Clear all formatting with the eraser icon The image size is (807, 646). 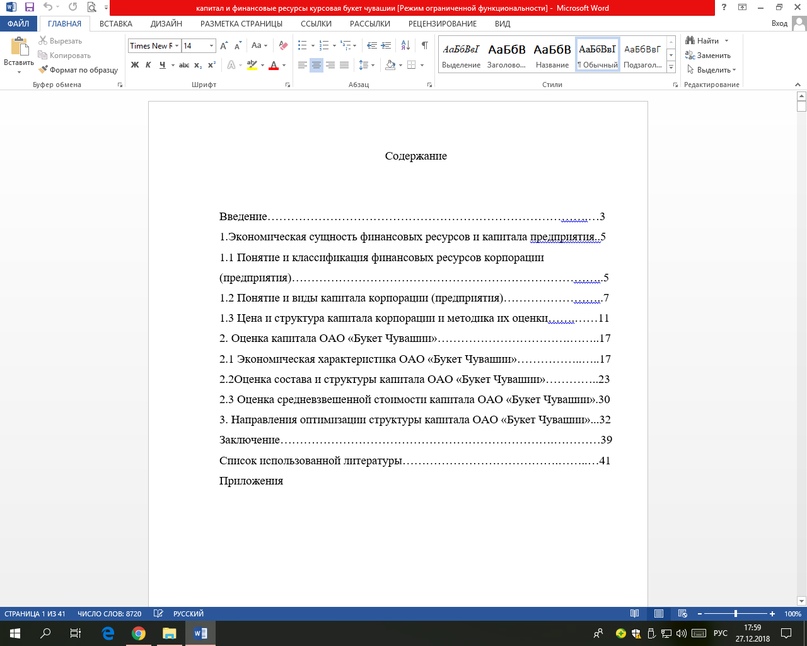coord(283,46)
